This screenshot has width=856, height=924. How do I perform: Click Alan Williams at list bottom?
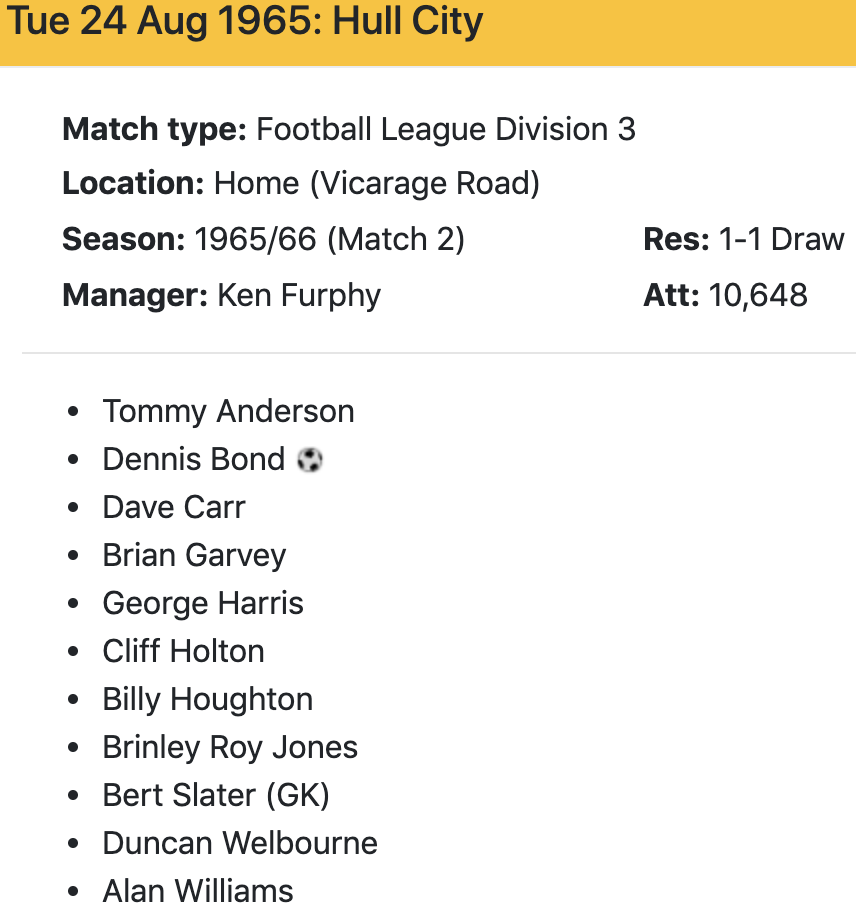coord(198,890)
